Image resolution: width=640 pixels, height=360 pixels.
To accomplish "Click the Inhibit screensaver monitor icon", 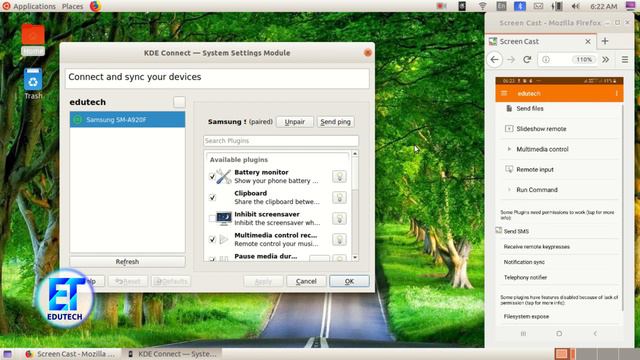I will click(x=224, y=218).
